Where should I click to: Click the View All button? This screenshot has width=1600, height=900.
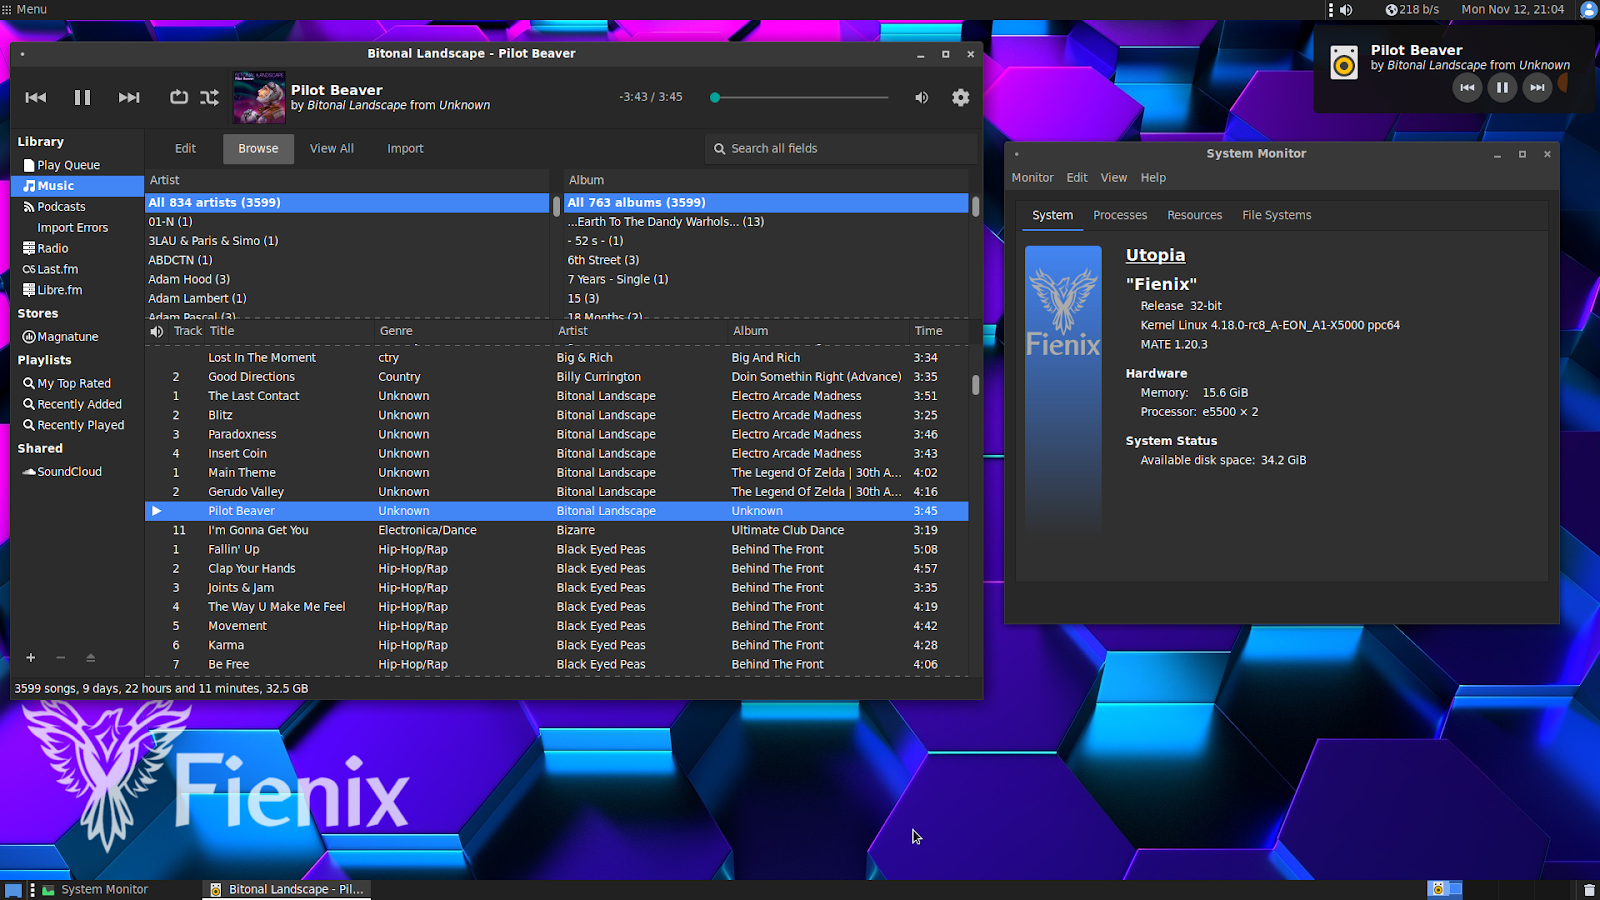coord(331,148)
